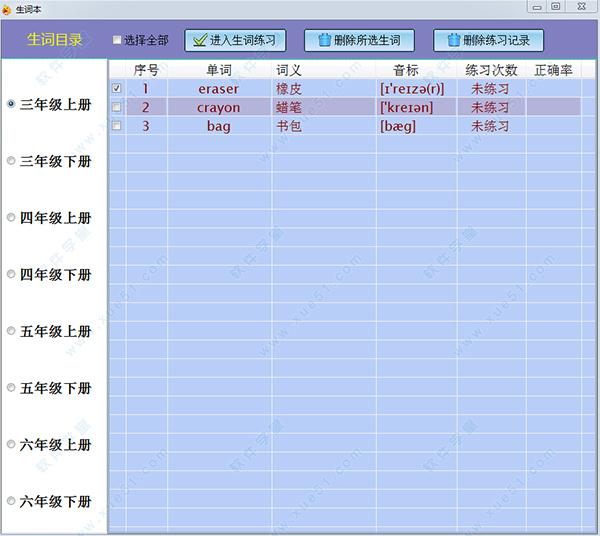Choose the 五年级下册 radio button
This screenshot has width=600, height=536.
click(11, 388)
